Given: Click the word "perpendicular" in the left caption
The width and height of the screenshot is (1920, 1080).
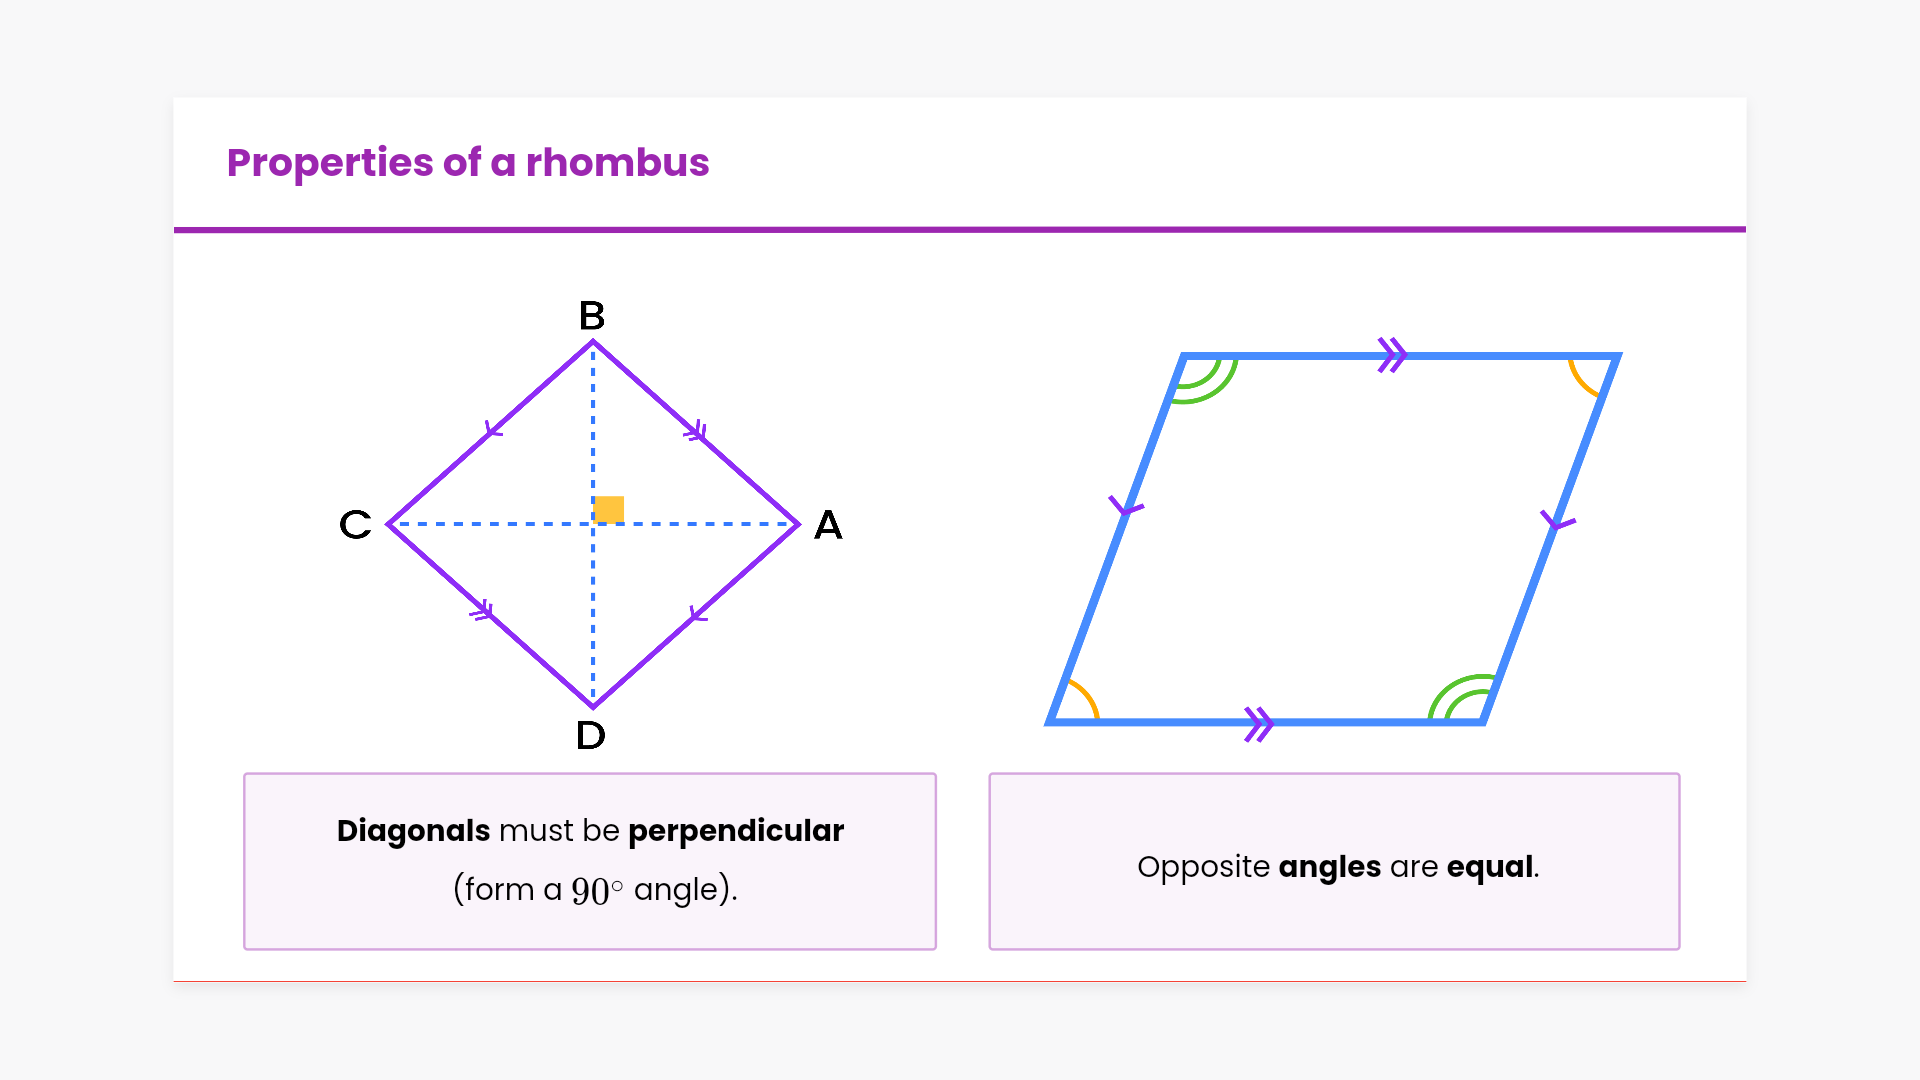Looking at the screenshot, I should tap(736, 831).
